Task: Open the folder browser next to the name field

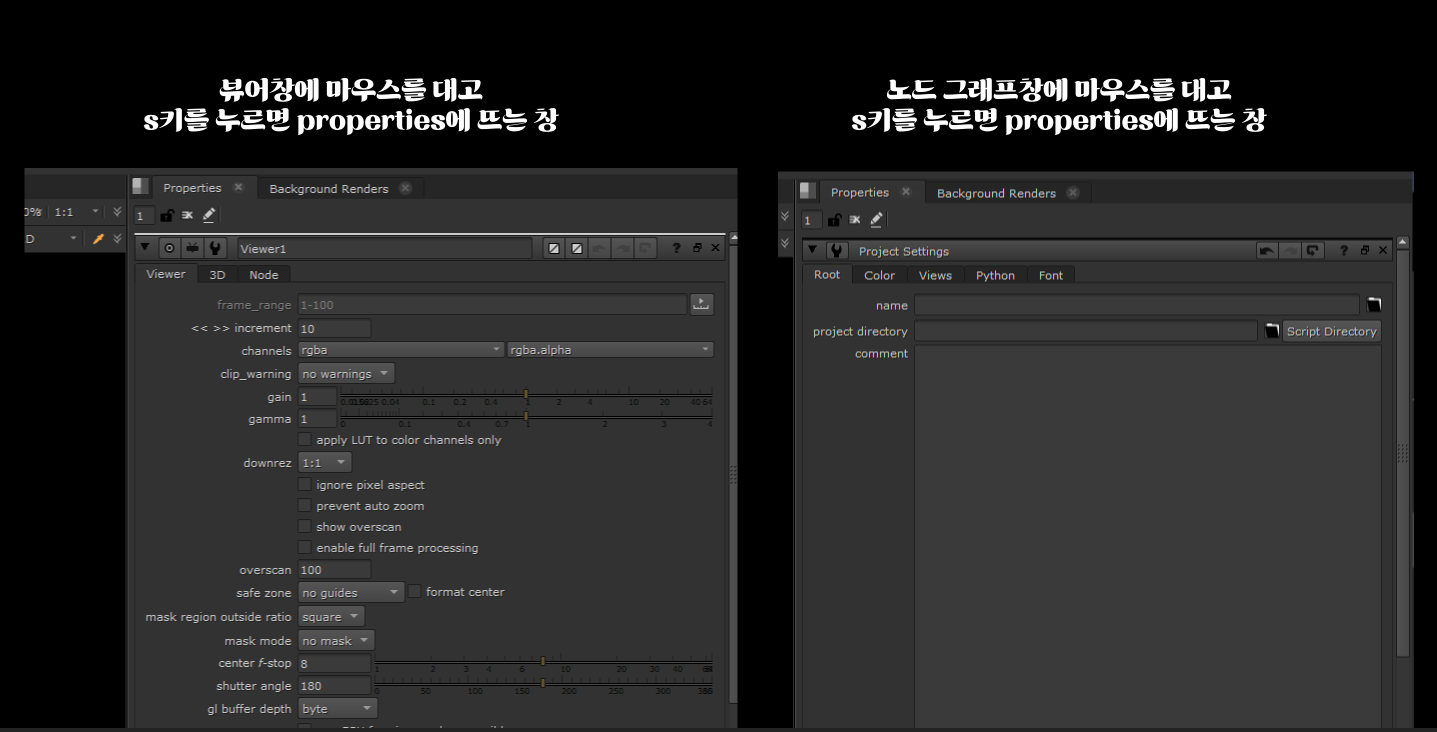Action: pos(1373,305)
